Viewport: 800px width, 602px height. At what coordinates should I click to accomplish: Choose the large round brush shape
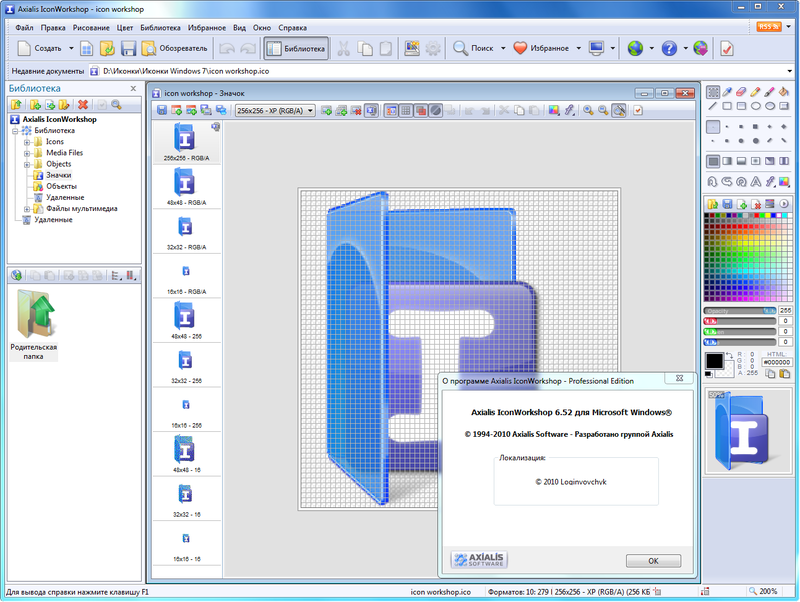(756, 140)
